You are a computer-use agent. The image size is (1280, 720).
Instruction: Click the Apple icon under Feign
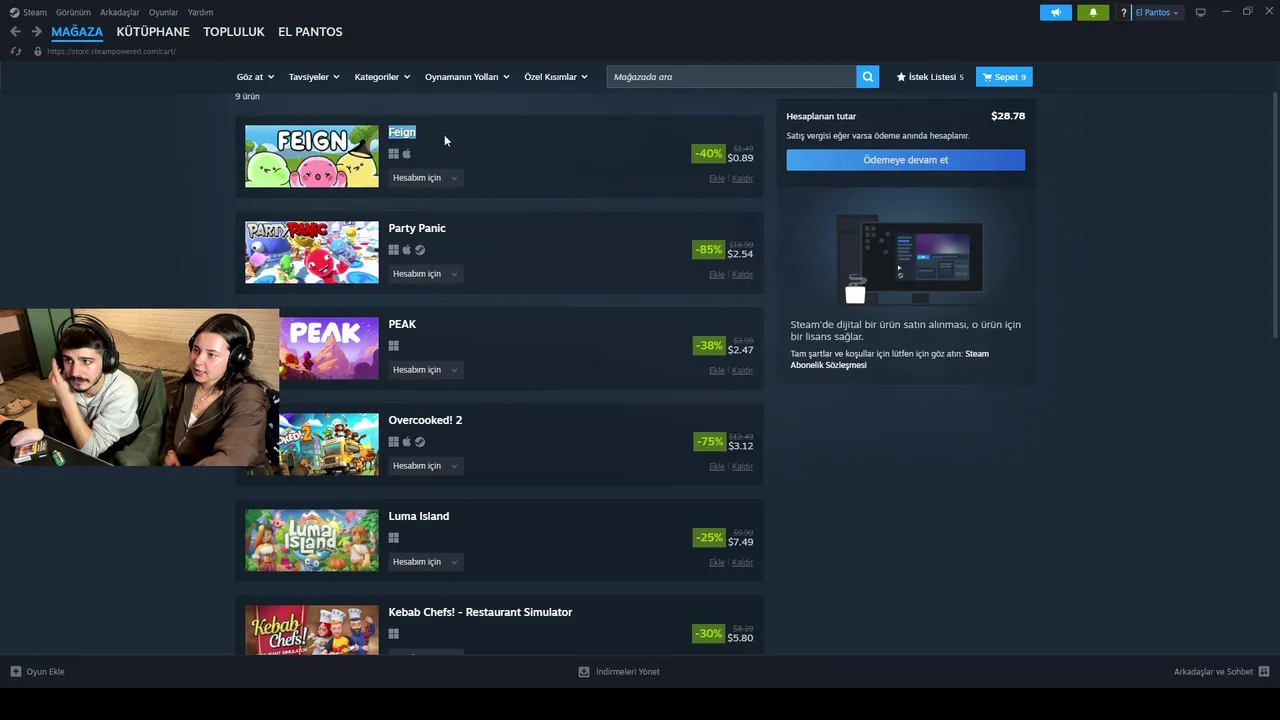pyautogui.click(x=407, y=154)
